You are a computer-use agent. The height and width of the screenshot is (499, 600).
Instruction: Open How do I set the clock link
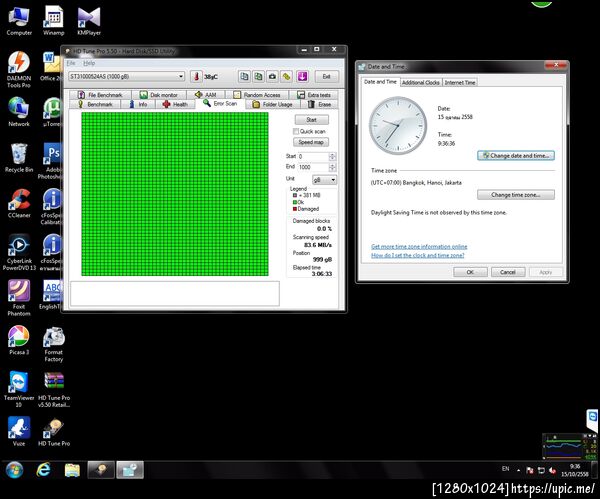point(417,255)
